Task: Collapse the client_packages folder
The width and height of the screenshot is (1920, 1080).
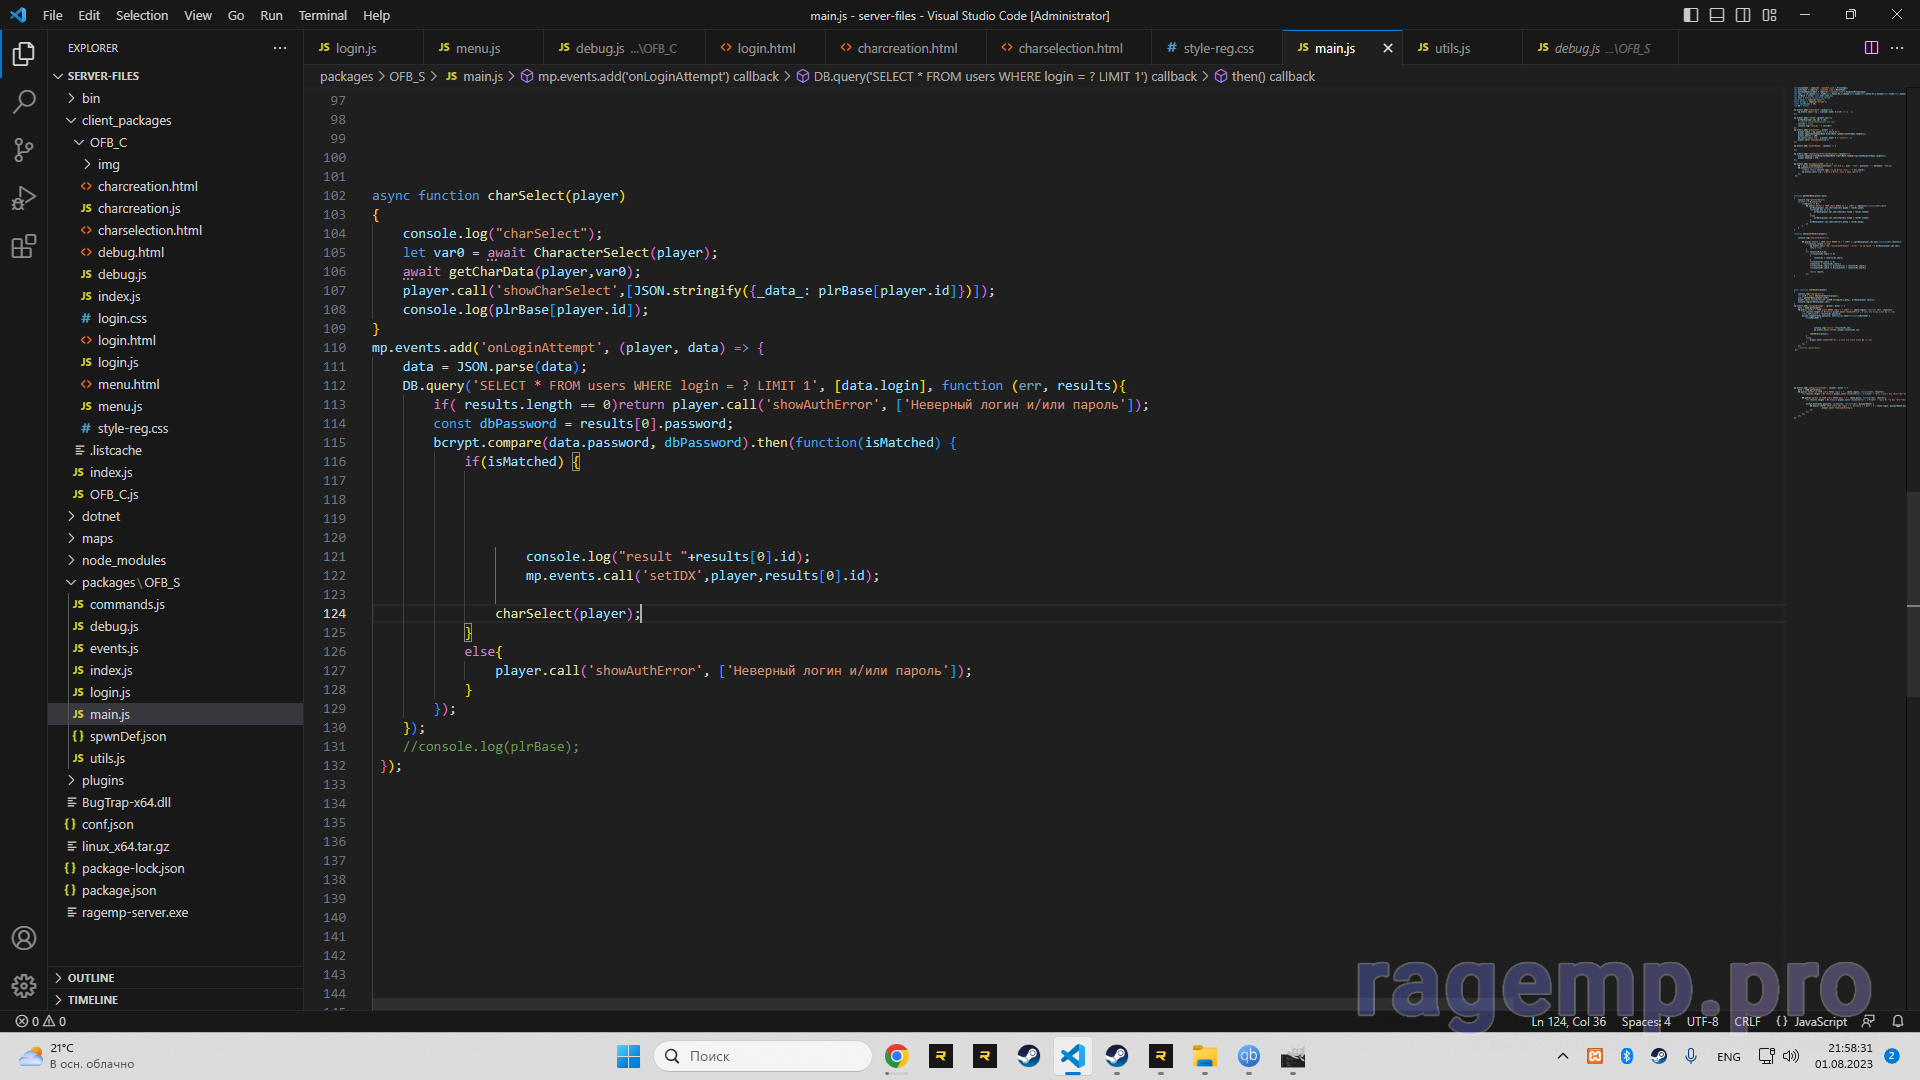Action: (x=126, y=120)
